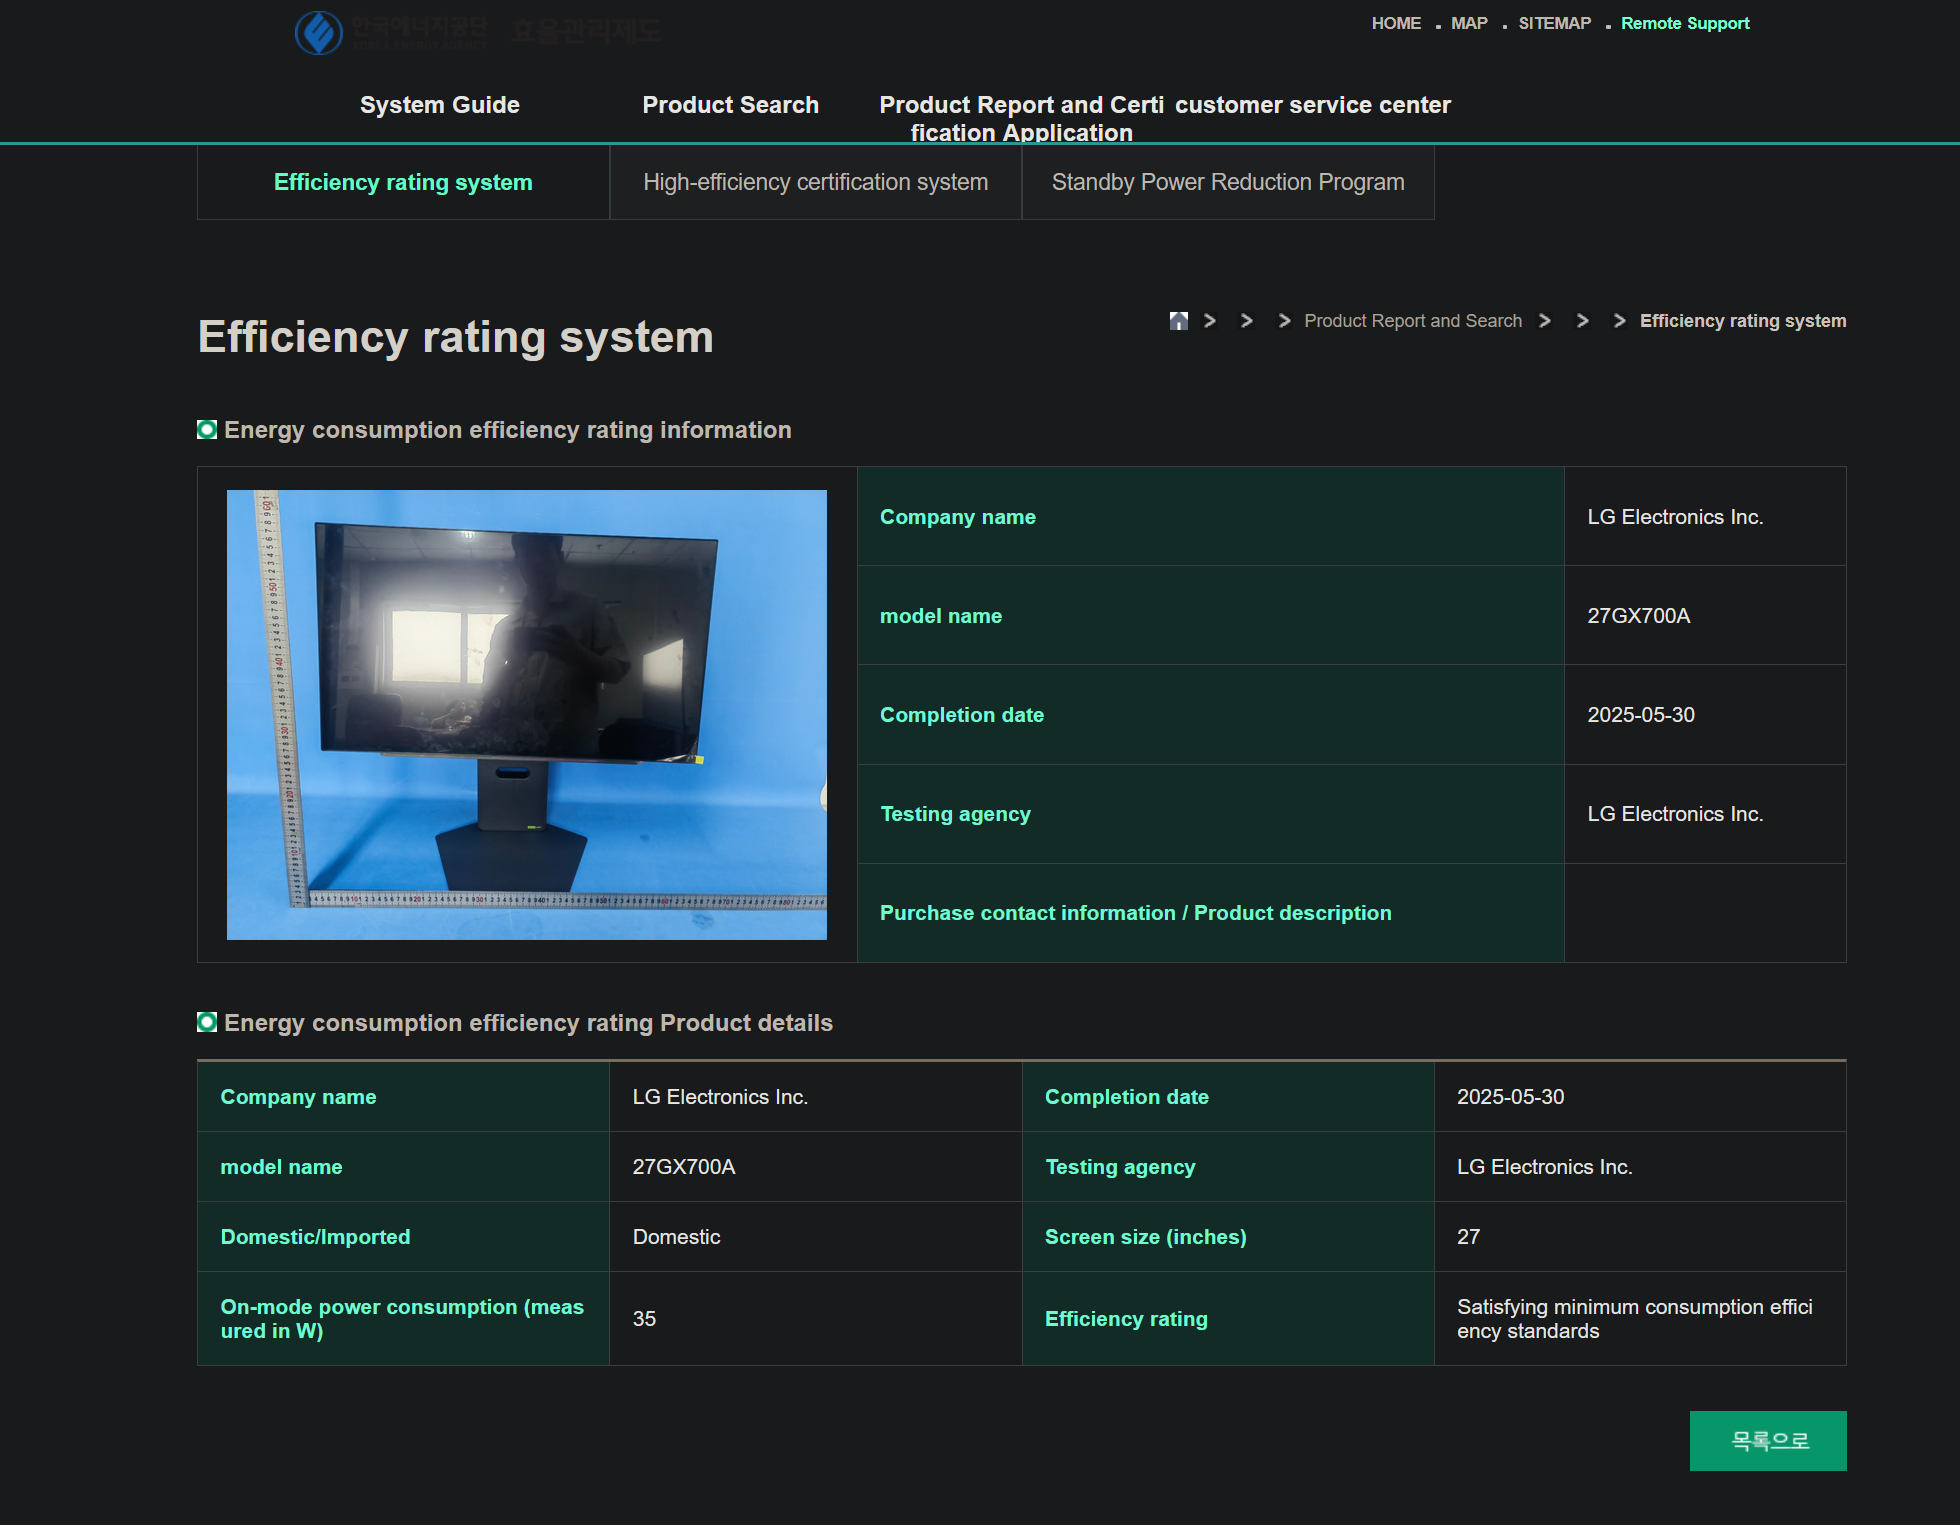Select the Efficiency rating system tab
The image size is (1960, 1525).
pyautogui.click(x=403, y=182)
